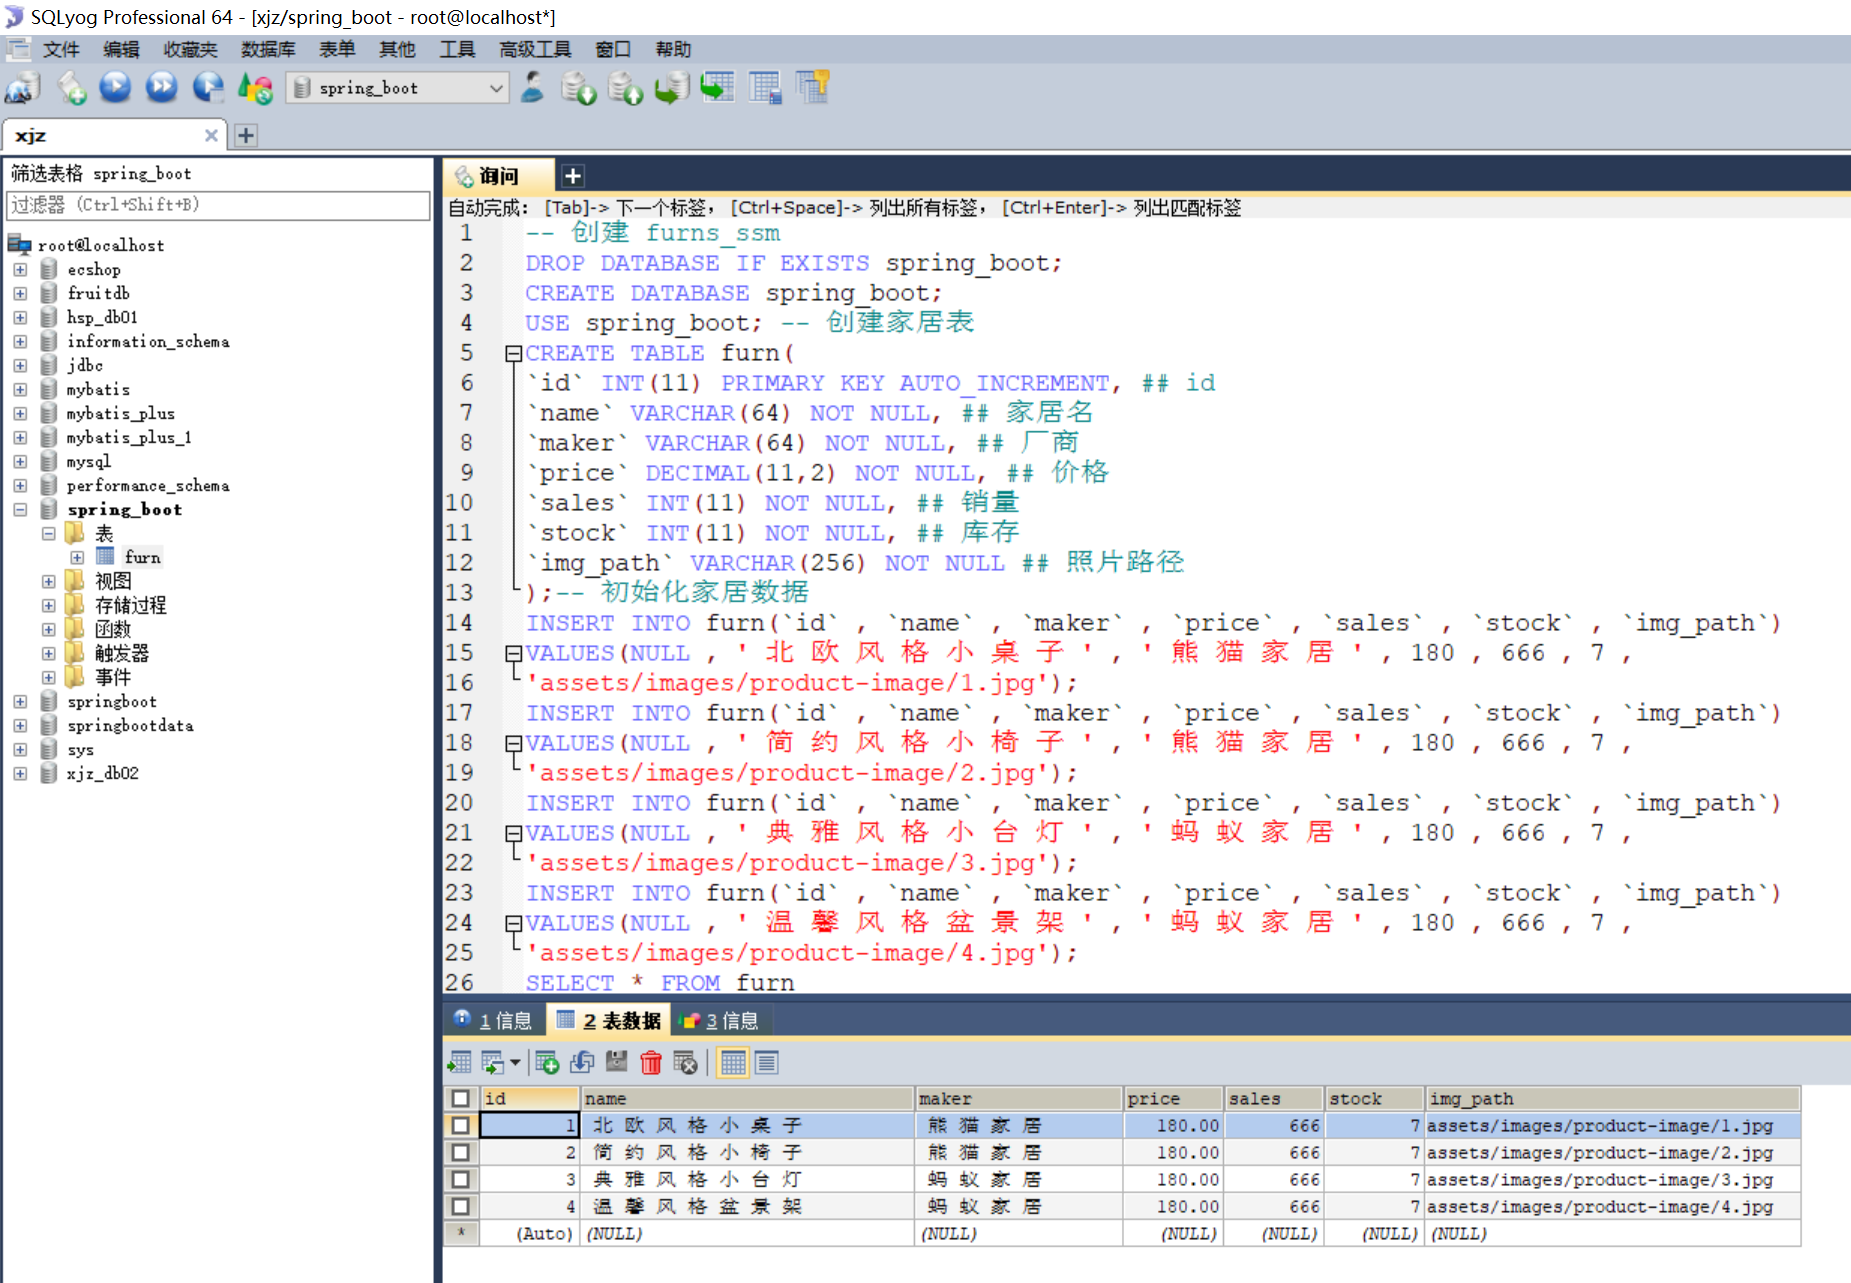Add a new connection tab with plus
Viewport: 1851px width, 1283px height.
246,135
